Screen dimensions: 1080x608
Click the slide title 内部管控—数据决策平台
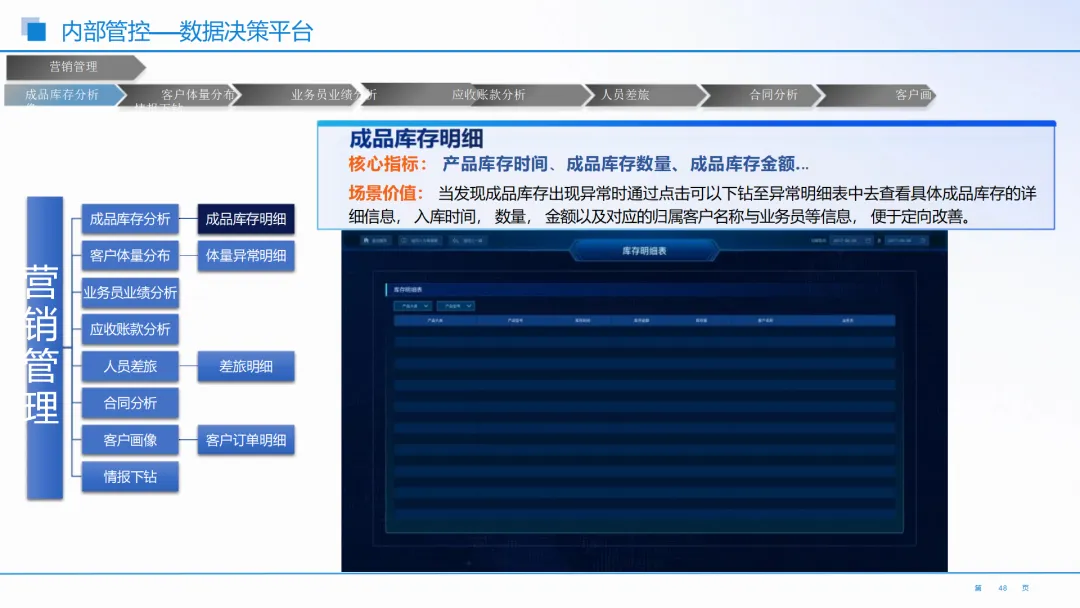point(187,32)
